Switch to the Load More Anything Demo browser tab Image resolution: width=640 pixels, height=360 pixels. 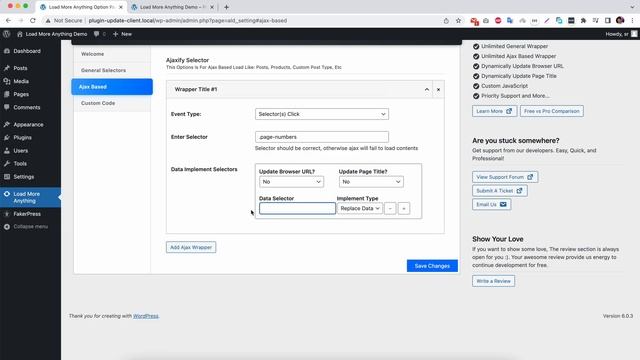coord(172,7)
